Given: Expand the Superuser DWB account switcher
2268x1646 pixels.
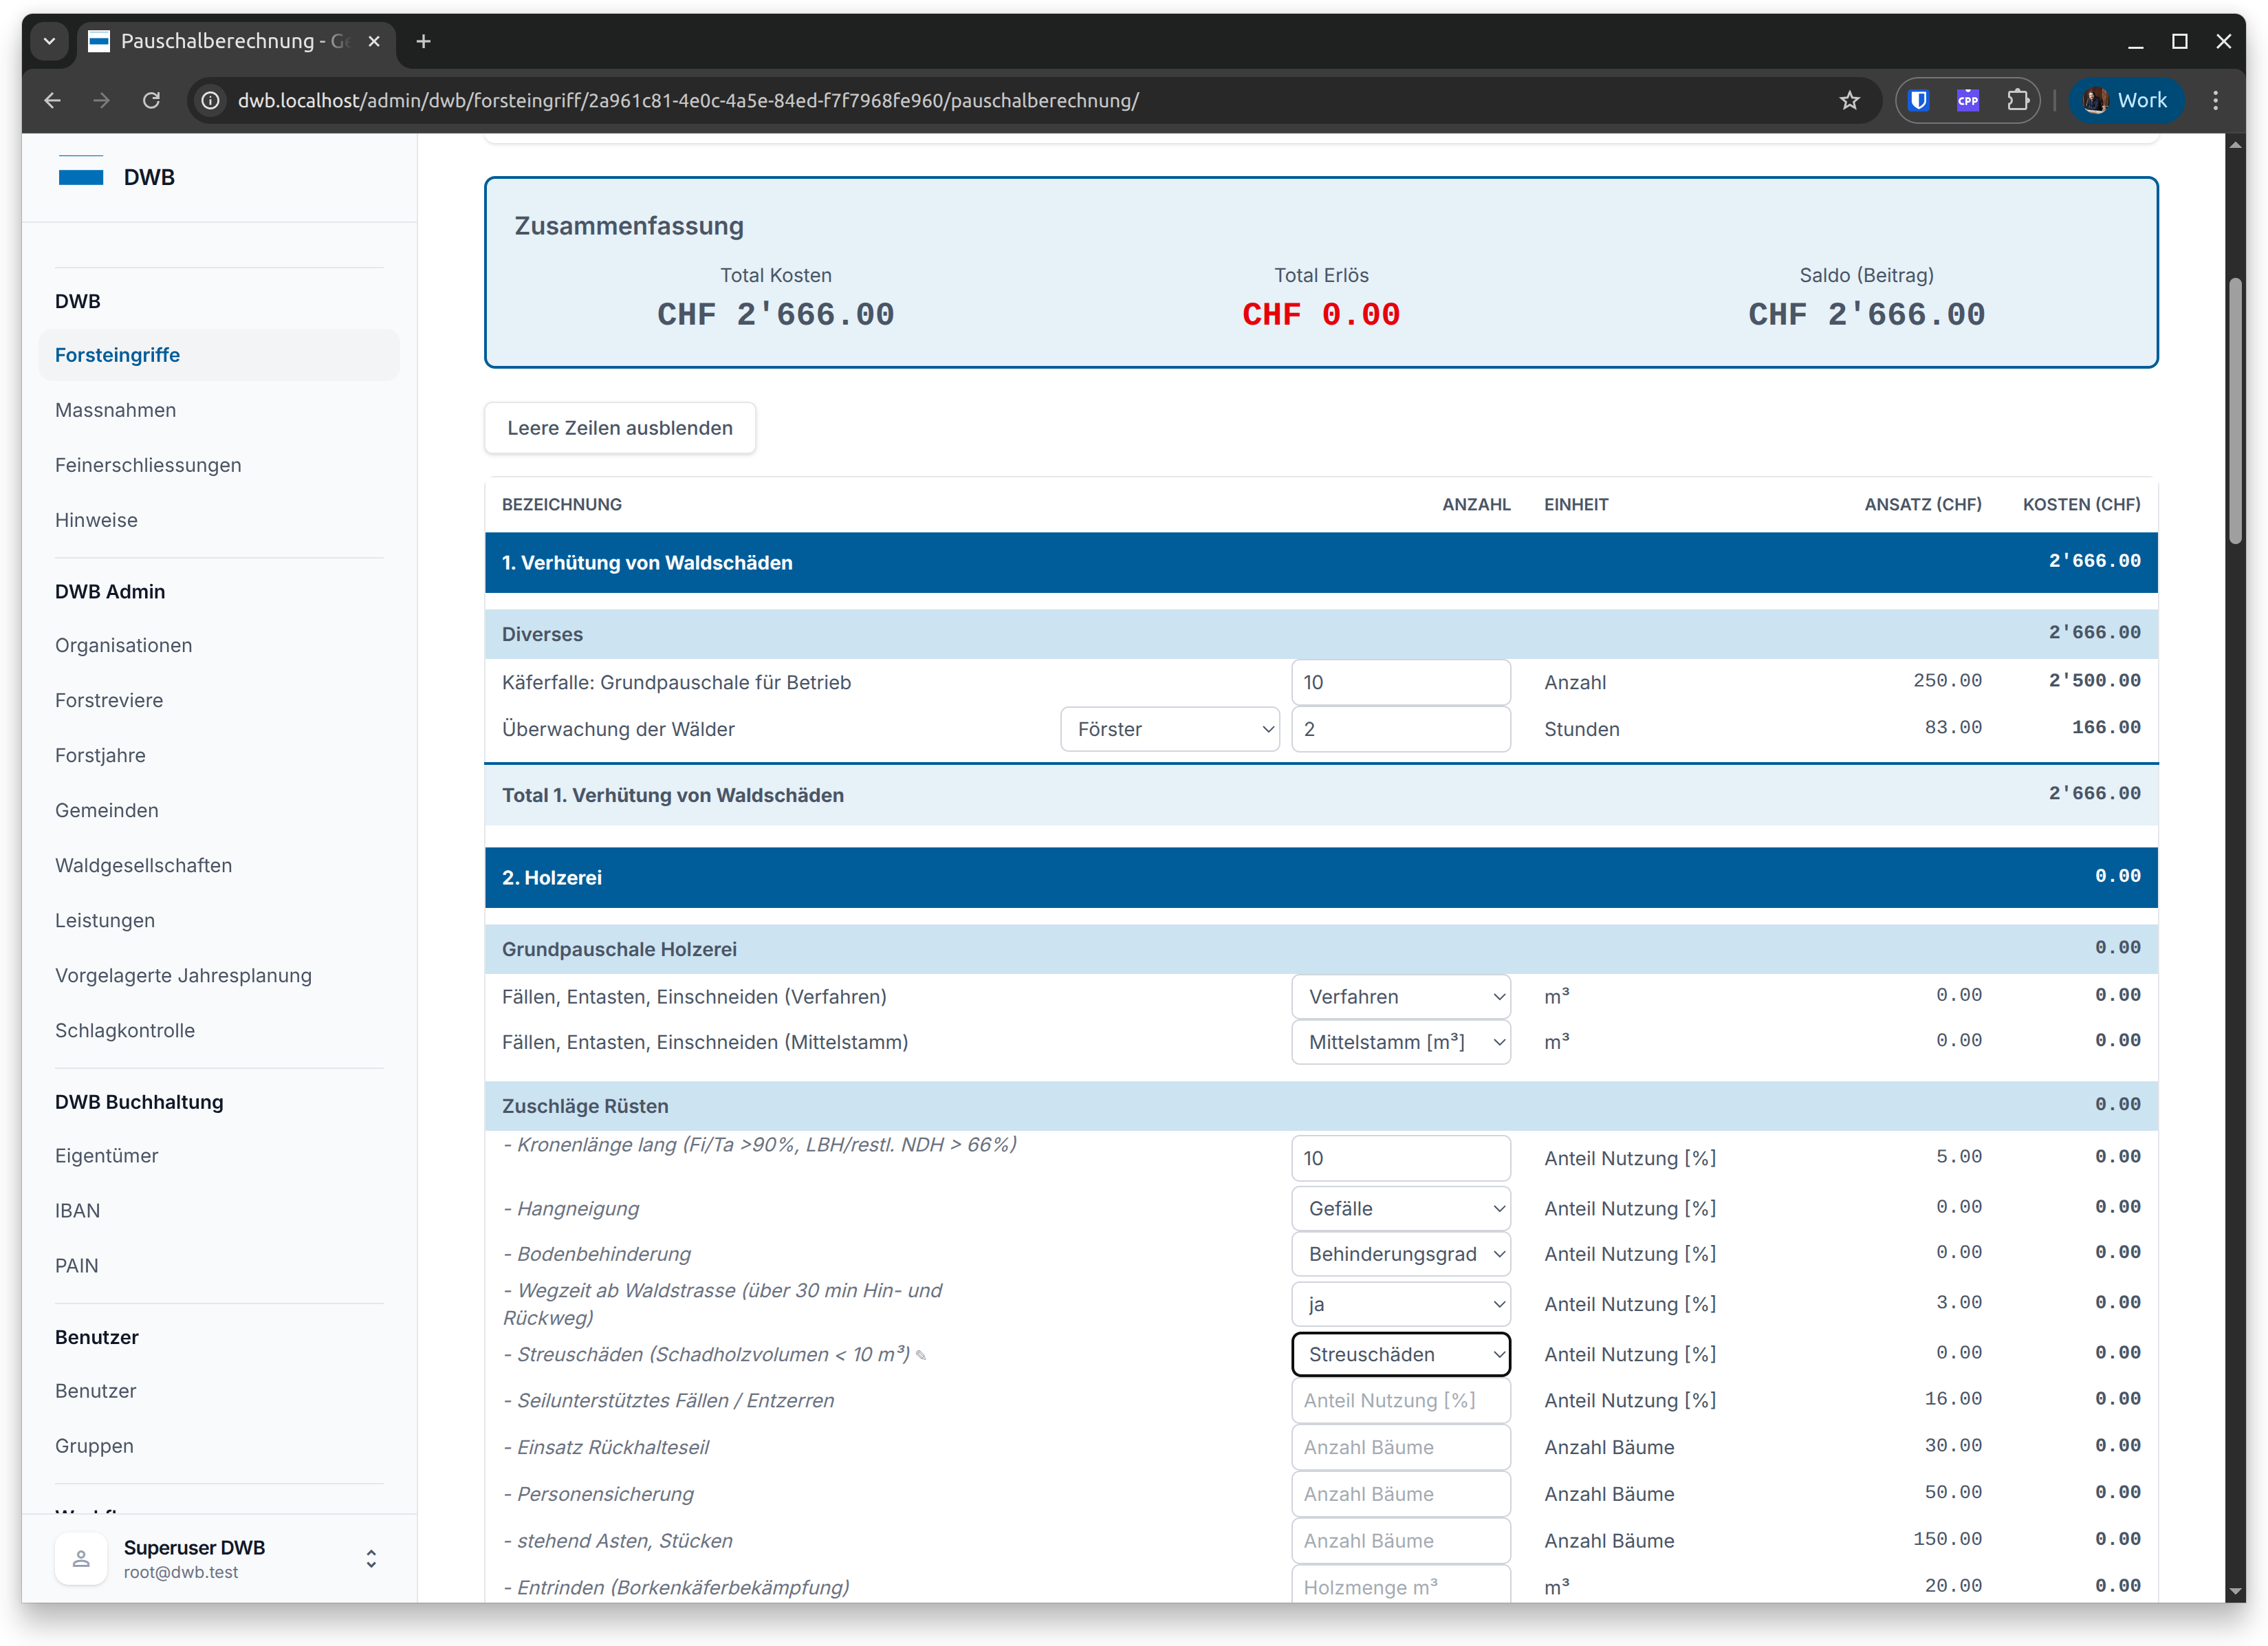Looking at the screenshot, I should (x=371, y=1558).
